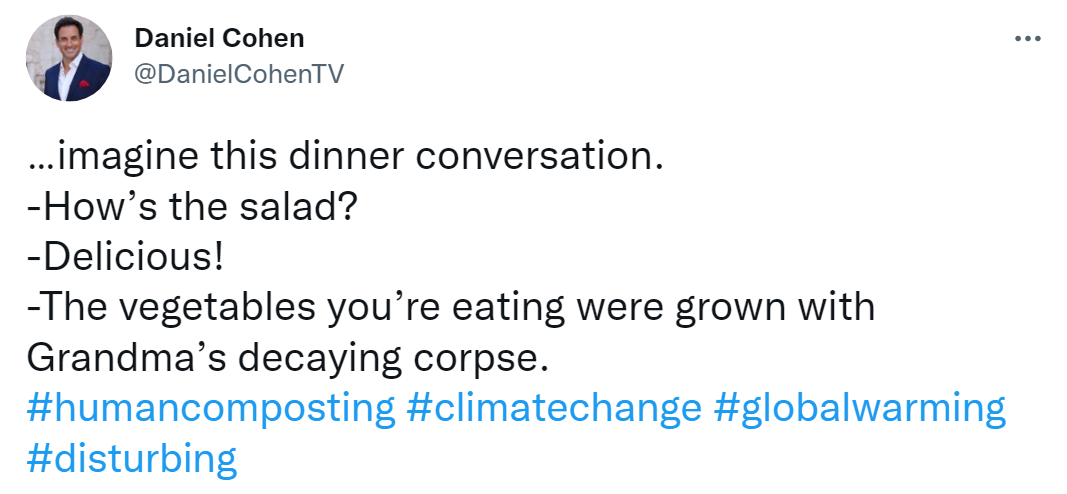Open the Daniel Cohen display name link
The width and height of the screenshot is (1067, 494).
coord(219,39)
